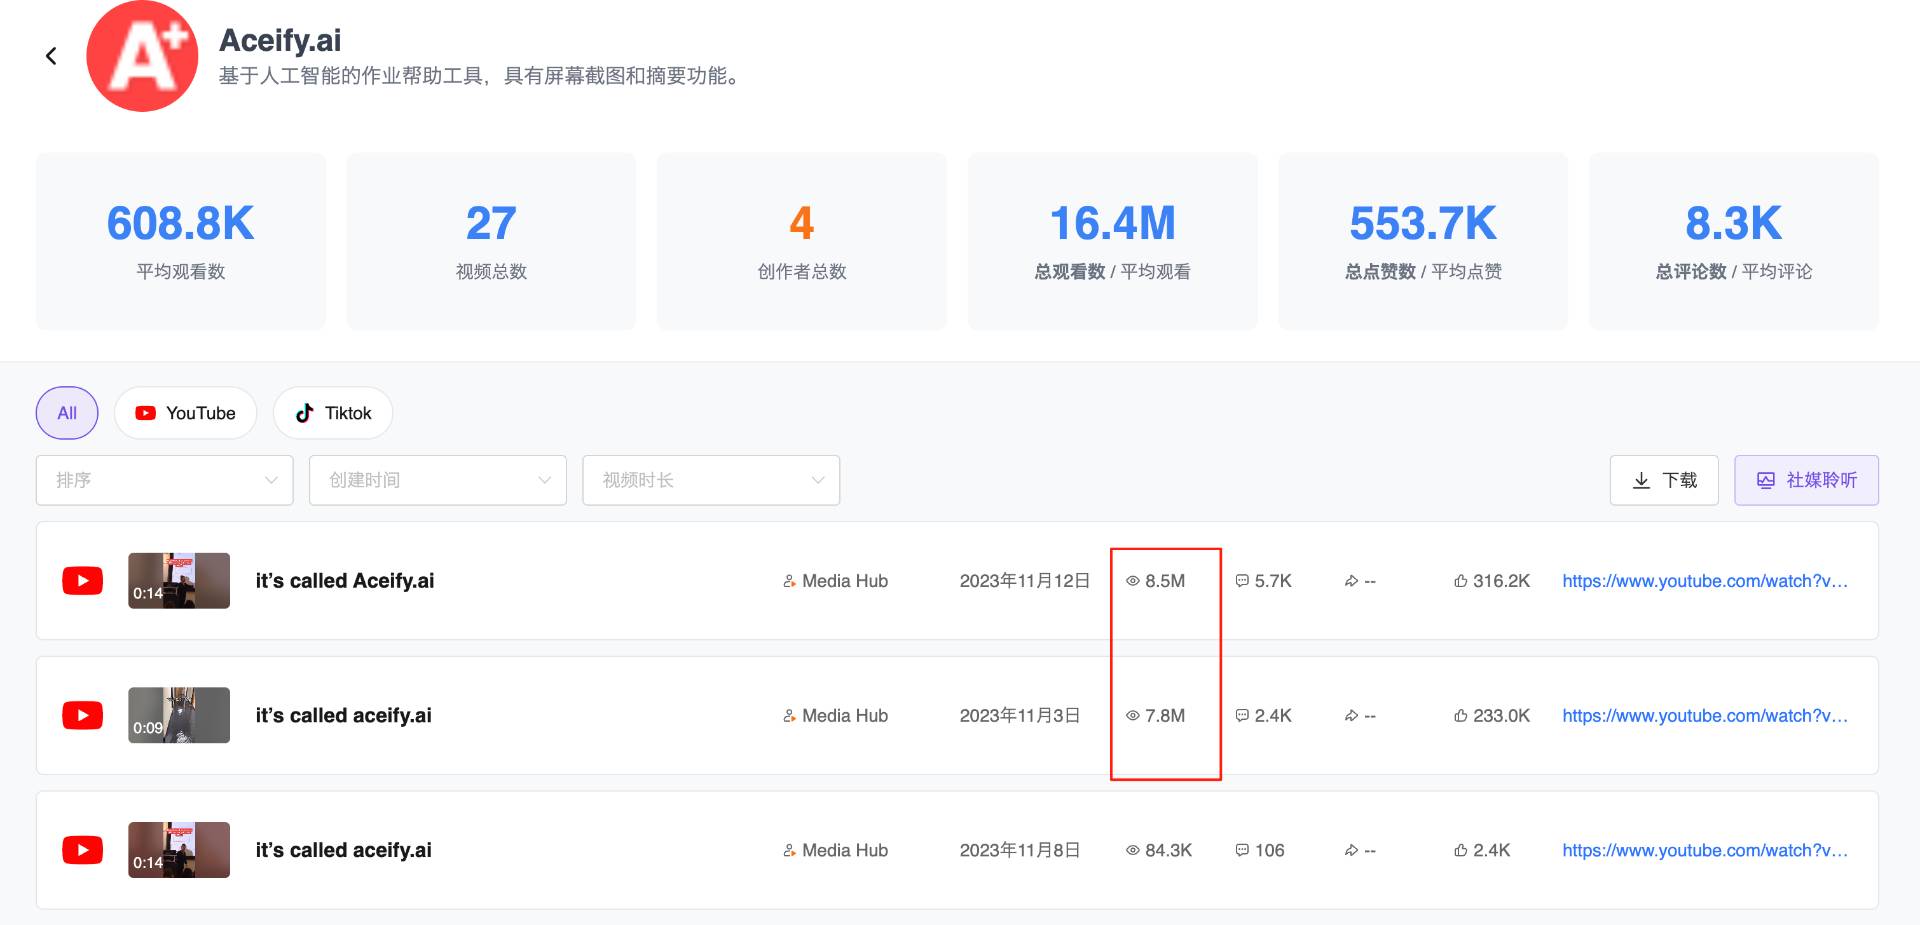
Task: Select 总评论数 in the 8.3K card
Action: coord(1691,272)
